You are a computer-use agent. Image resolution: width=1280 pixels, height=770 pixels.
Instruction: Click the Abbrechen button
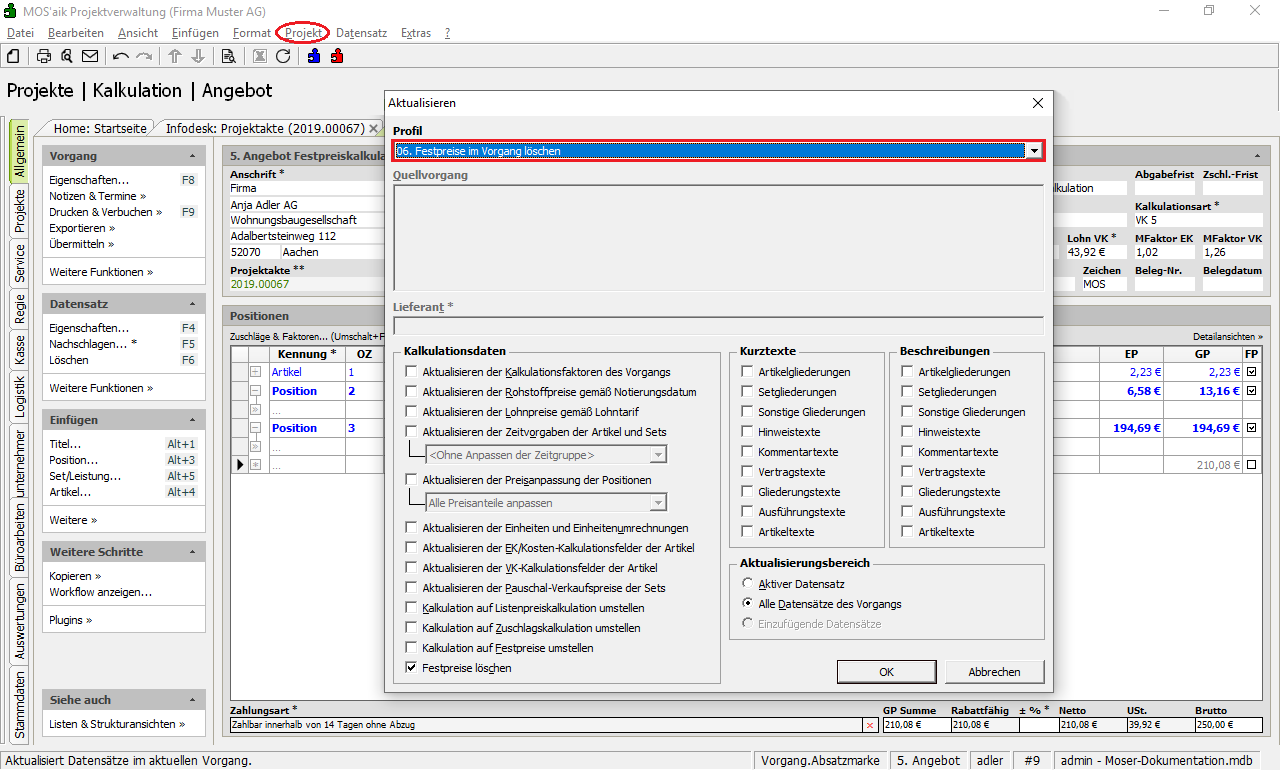tap(994, 672)
